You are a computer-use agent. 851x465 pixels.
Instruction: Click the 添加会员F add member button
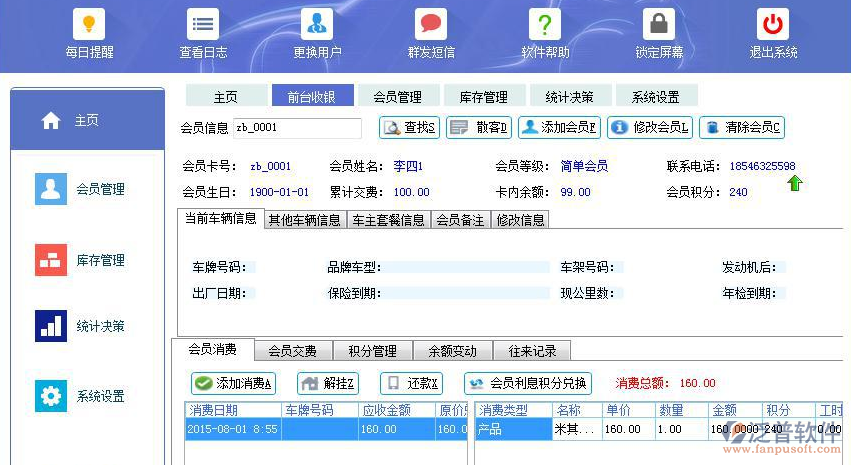pyautogui.click(x=559, y=128)
